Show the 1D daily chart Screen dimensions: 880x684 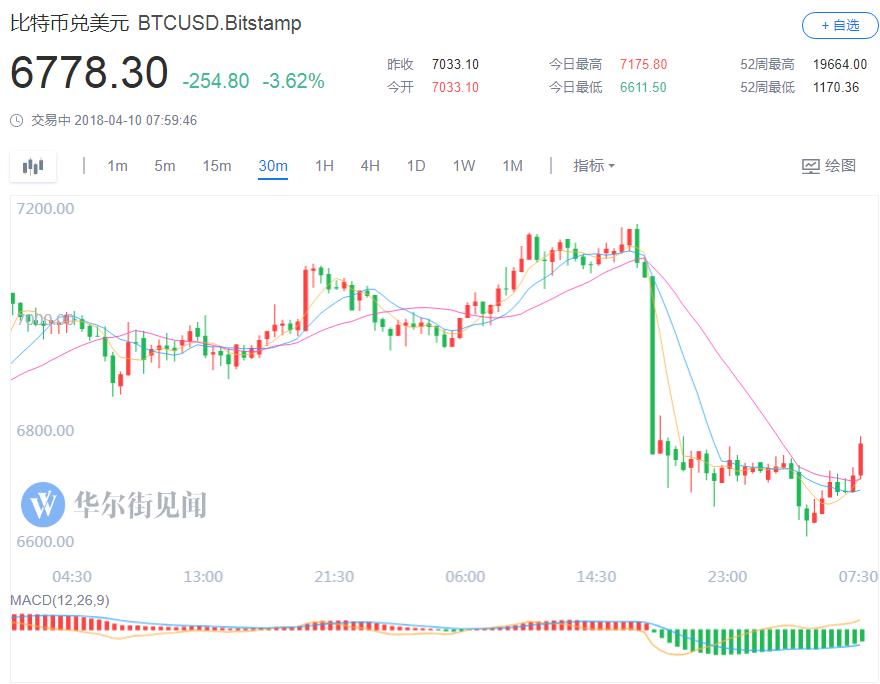pyautogui.click(x=416, y=166)
